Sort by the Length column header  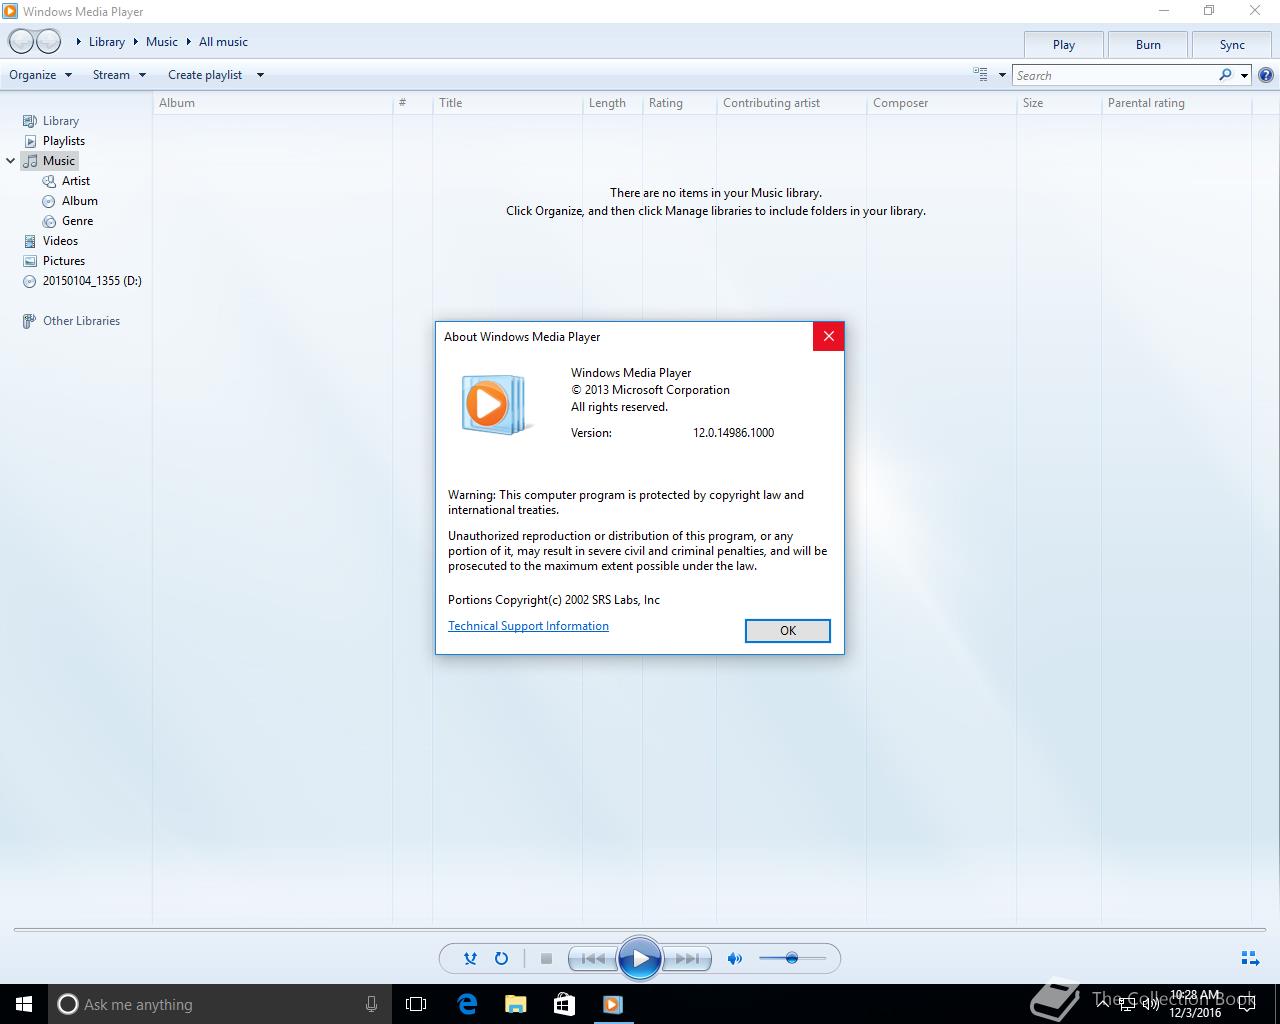coord(612,103)
